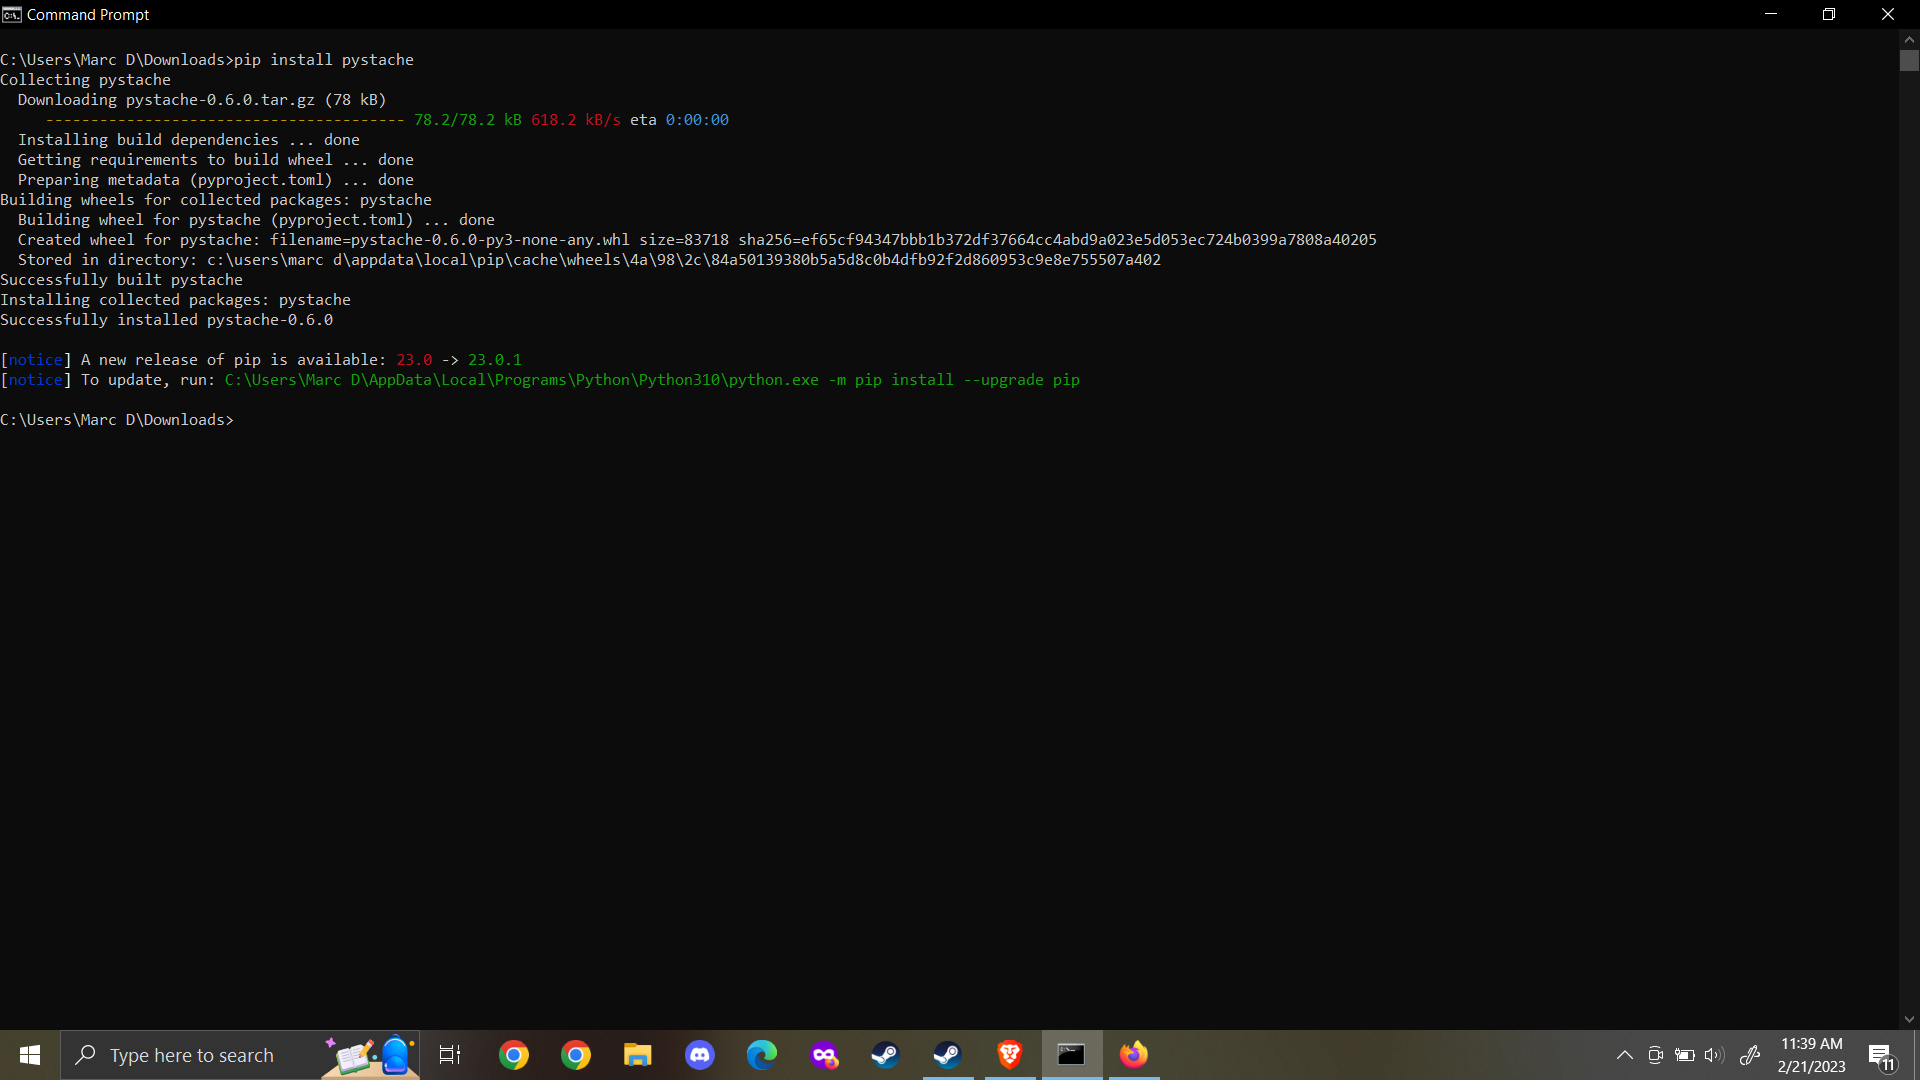This screenshot has height=1080, width=1920.
Task: Open File Explorer from the taskbar
Action: tap(638, 1055)
